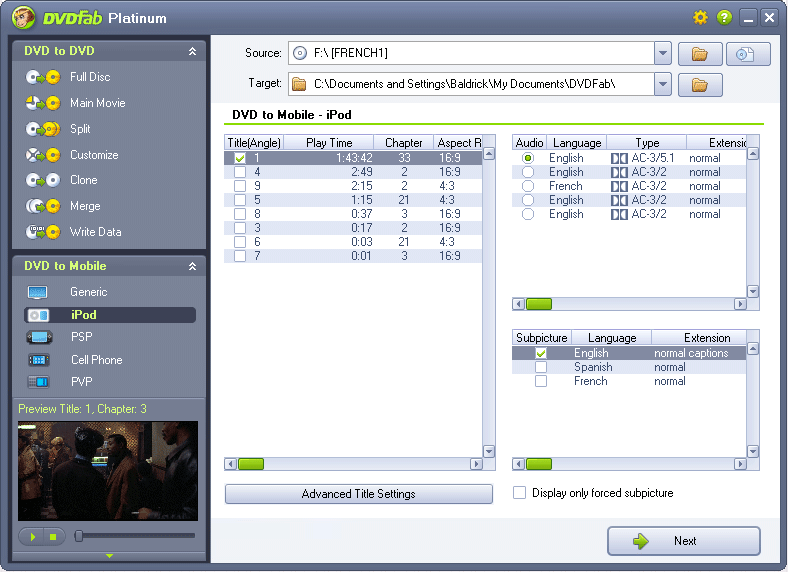
Task: Check the title 9 checkbox
Action: (240, 186)
